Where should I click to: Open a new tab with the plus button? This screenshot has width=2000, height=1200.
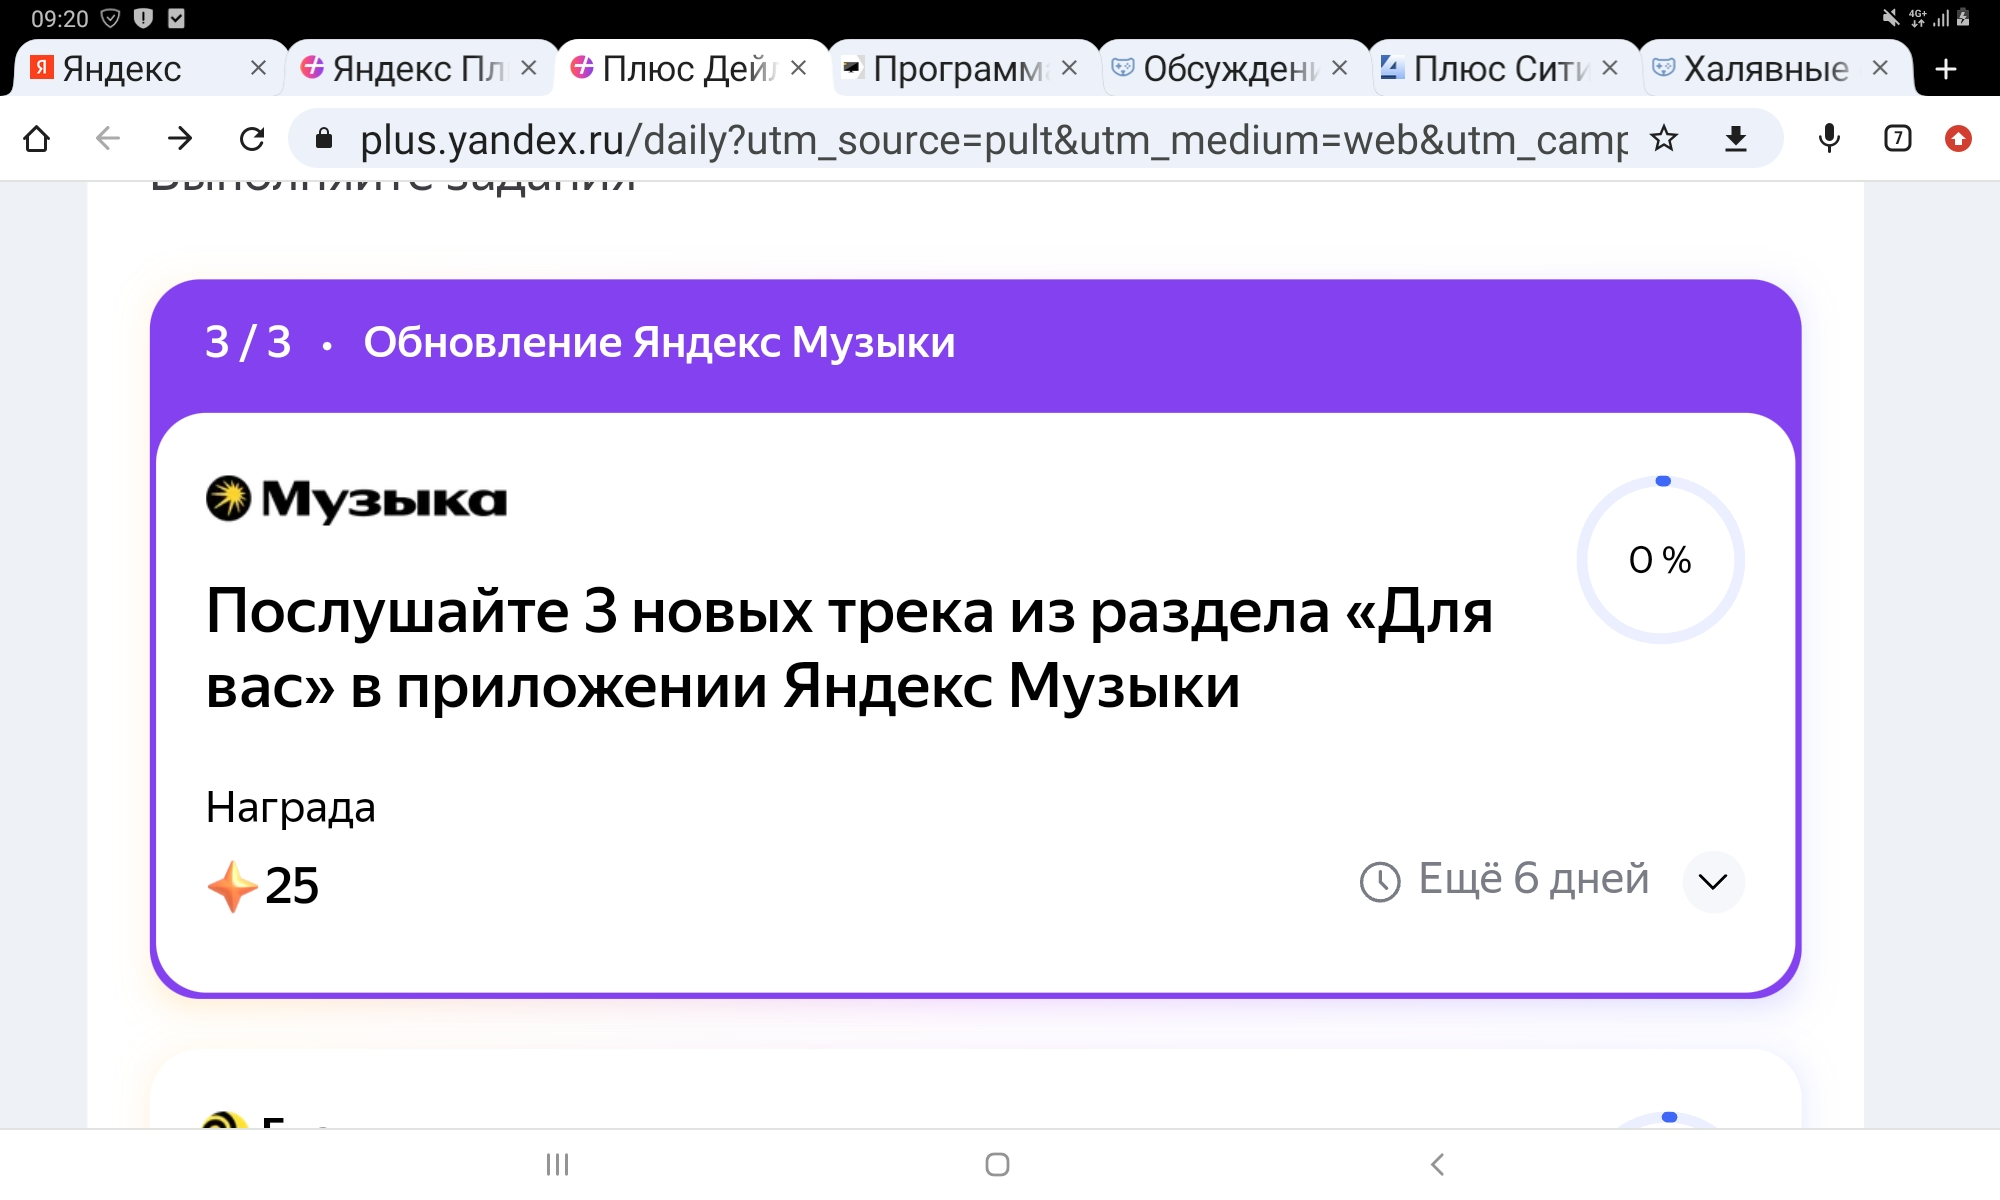coord(1946,69)
